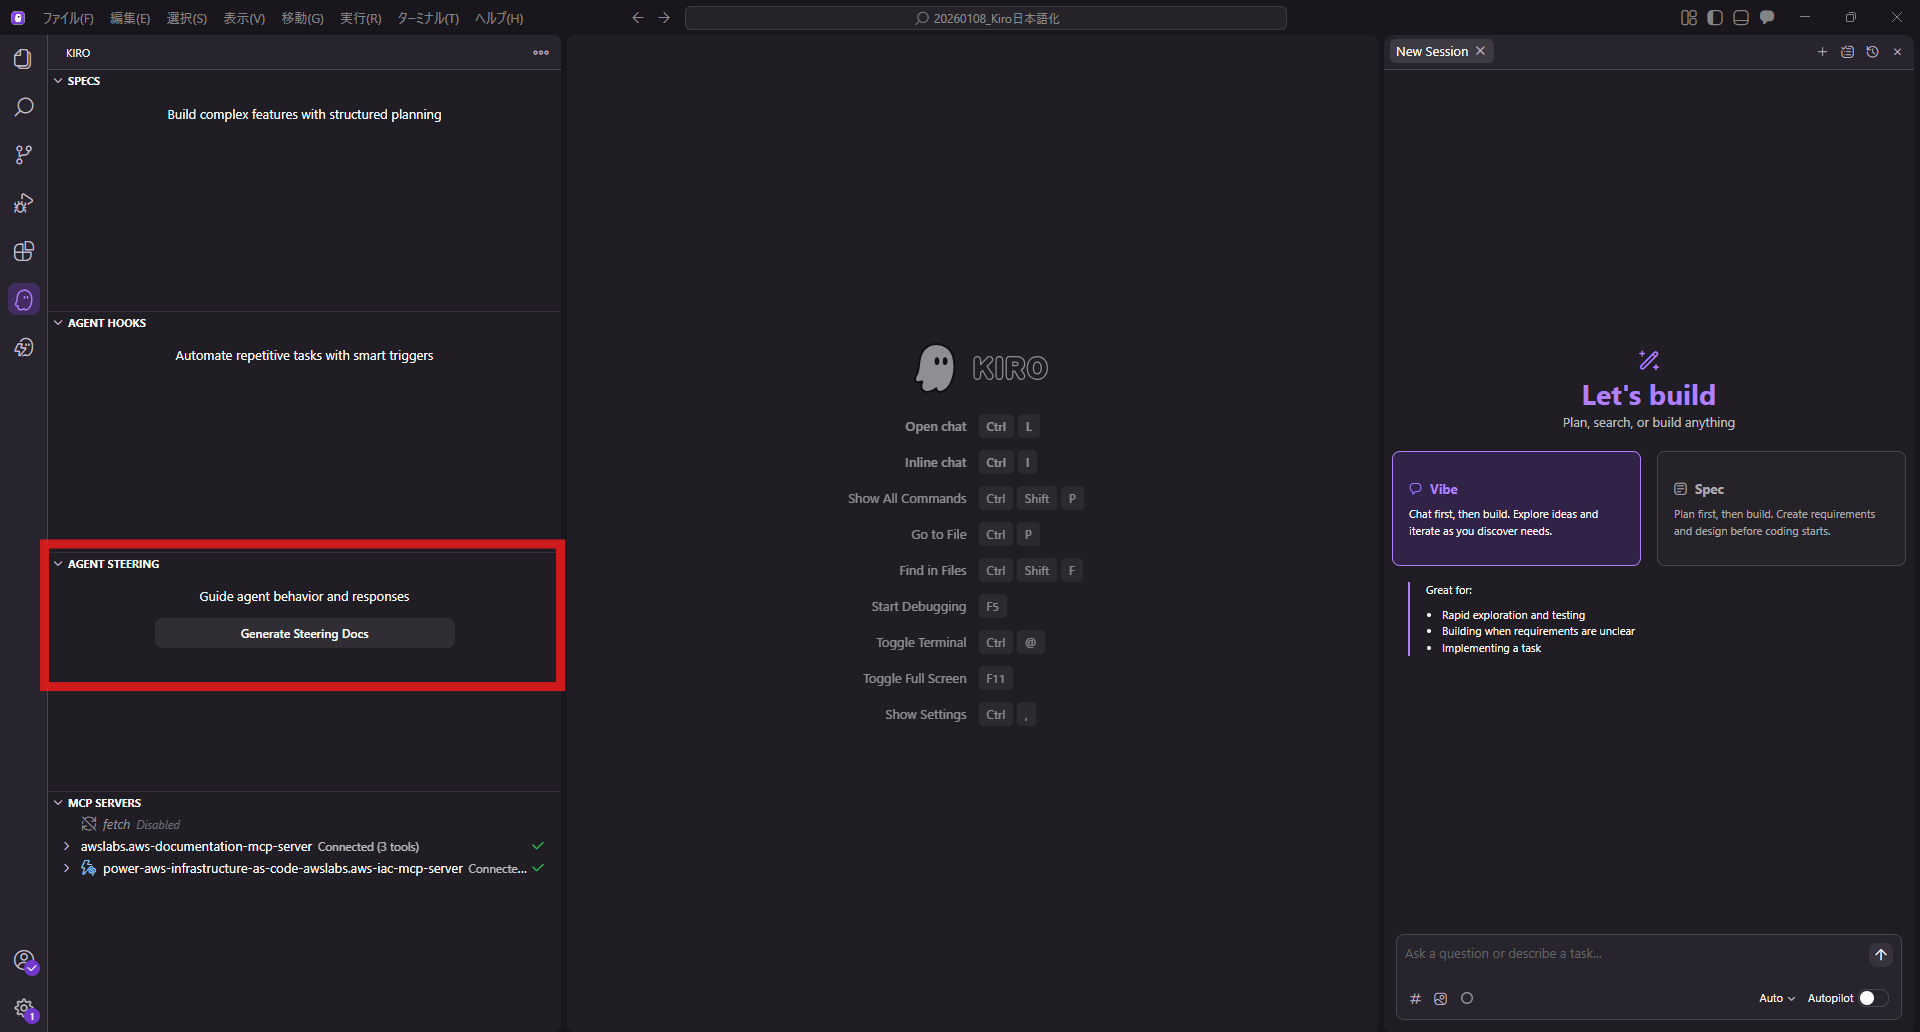Select the Vibe mode card

coord(1515,508)
